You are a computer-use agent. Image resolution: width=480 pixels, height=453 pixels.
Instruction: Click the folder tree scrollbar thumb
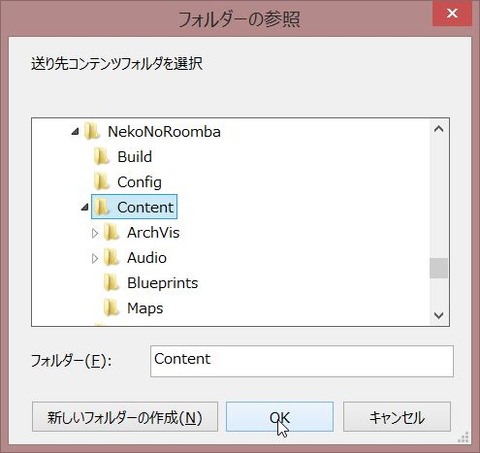coord(439,268)
